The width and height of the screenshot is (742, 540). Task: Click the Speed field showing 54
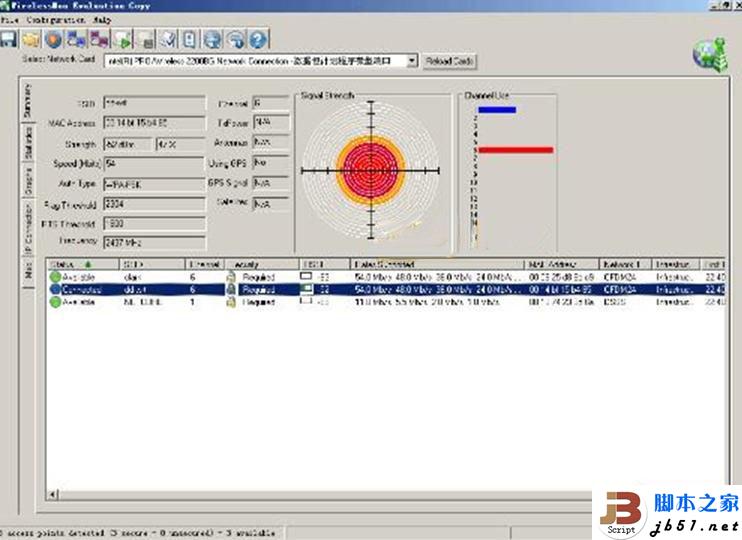(154, 164)
